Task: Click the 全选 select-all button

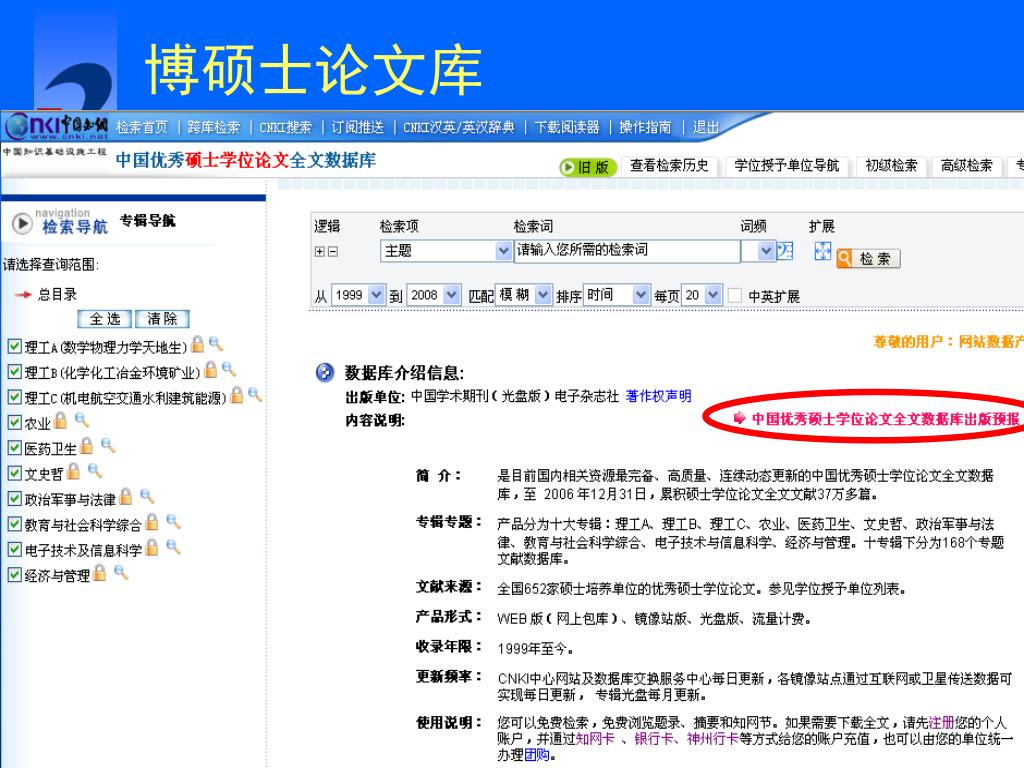Action: click(x=105, y=319)
